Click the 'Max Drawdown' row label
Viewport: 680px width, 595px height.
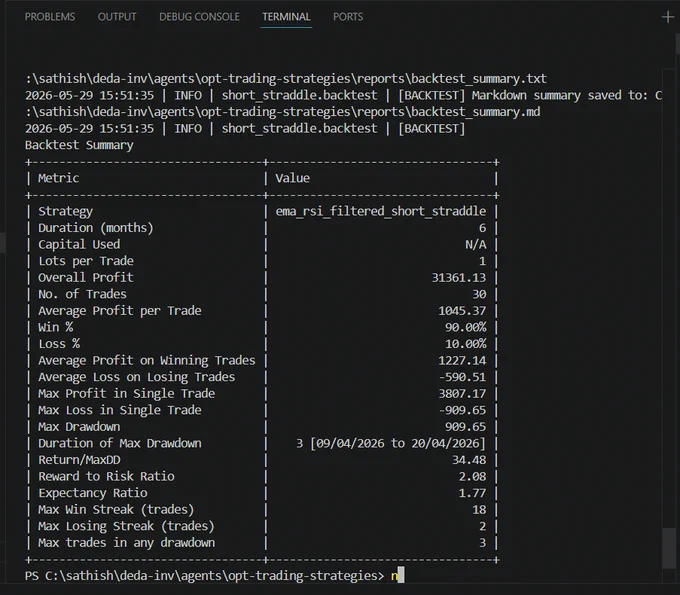point(79,427)
